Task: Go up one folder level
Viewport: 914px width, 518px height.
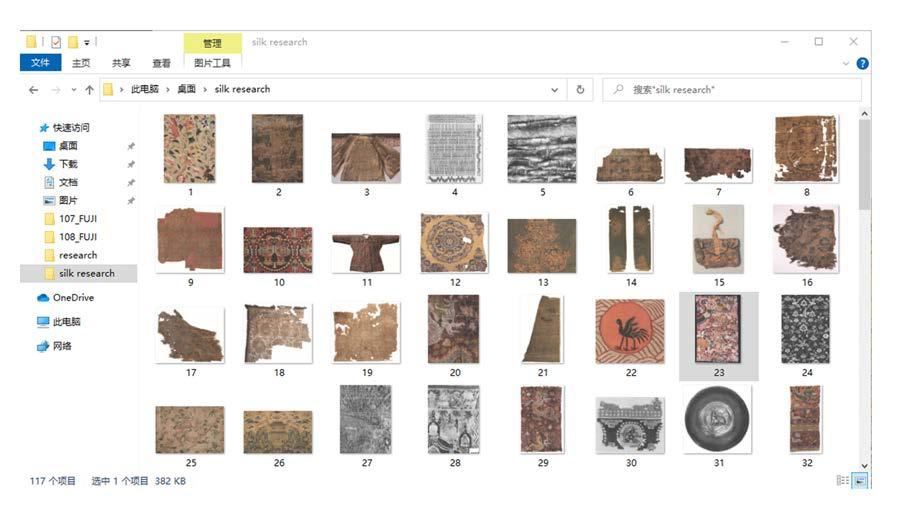Action: [x=89, y=90]
